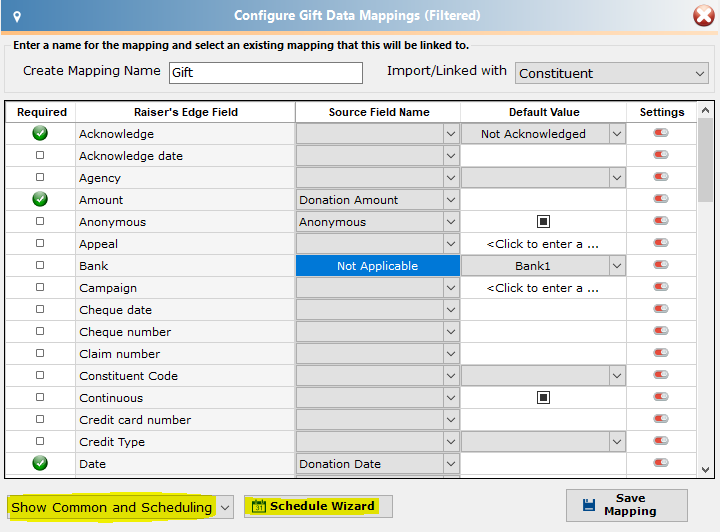Open the Constituent Code default value dropdown

click(617, 376)
